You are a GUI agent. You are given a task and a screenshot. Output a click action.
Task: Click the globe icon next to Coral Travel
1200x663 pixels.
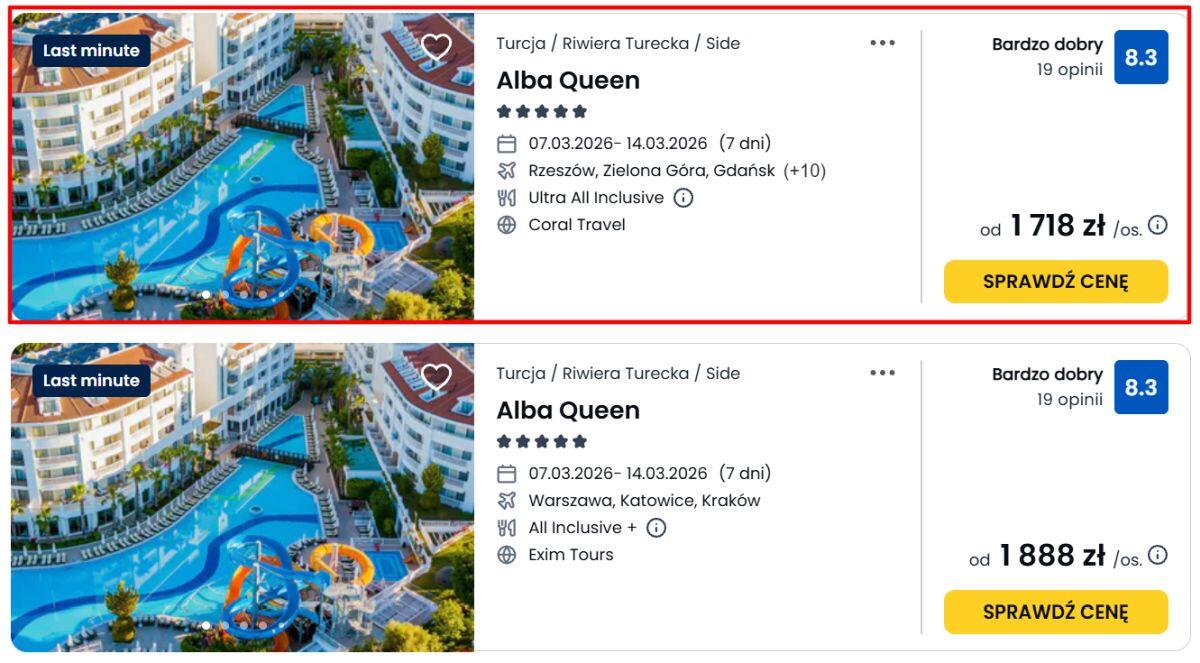click(x=507, y=225)
